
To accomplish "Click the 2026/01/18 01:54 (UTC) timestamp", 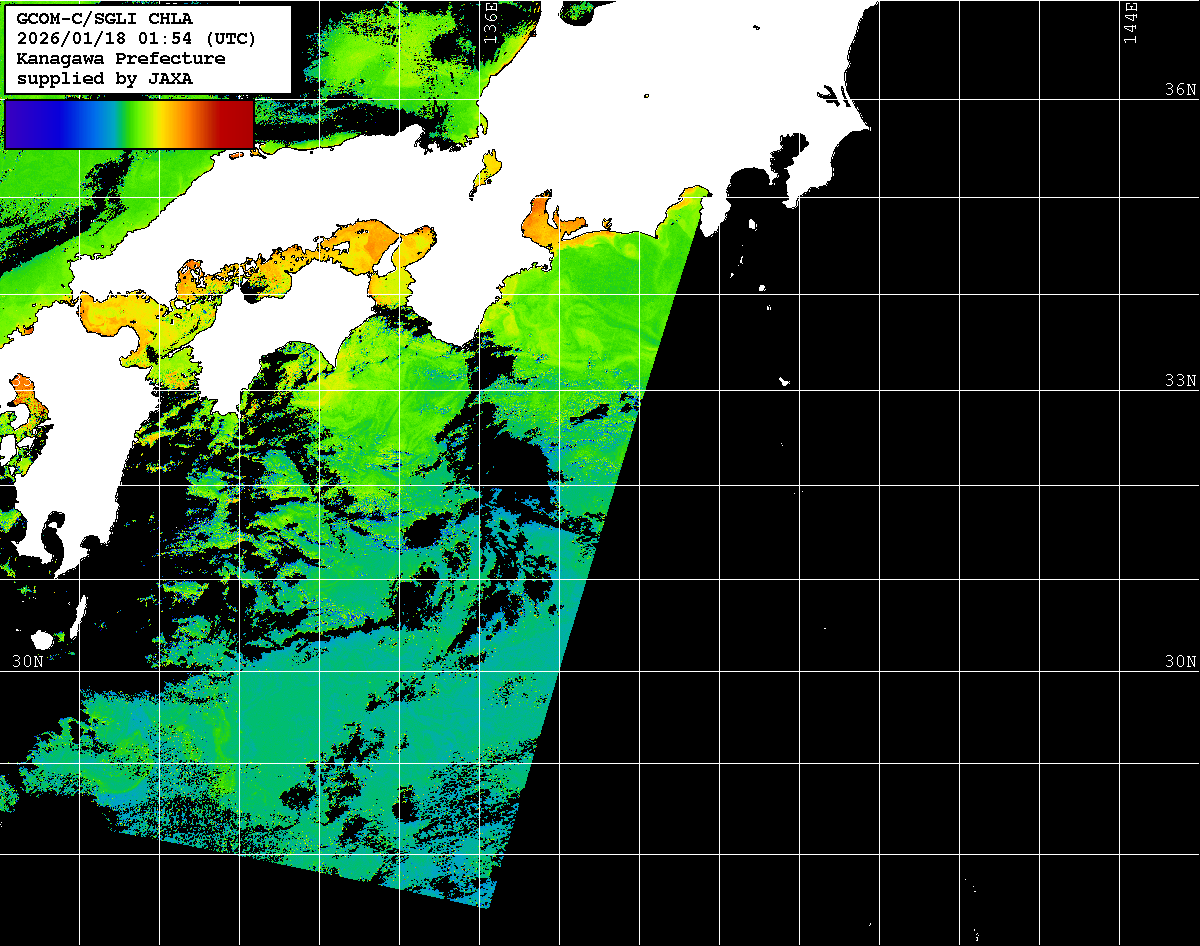I will point(136,39).
